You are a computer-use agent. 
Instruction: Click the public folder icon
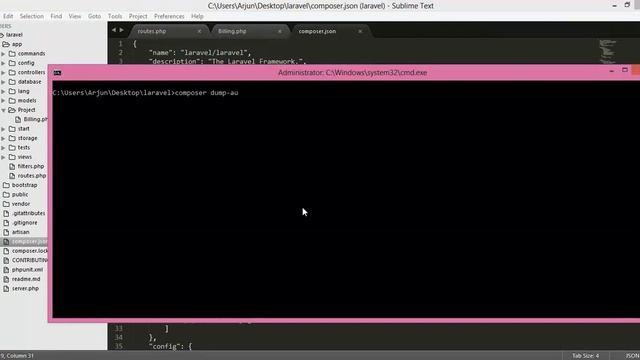coord(6,194)
